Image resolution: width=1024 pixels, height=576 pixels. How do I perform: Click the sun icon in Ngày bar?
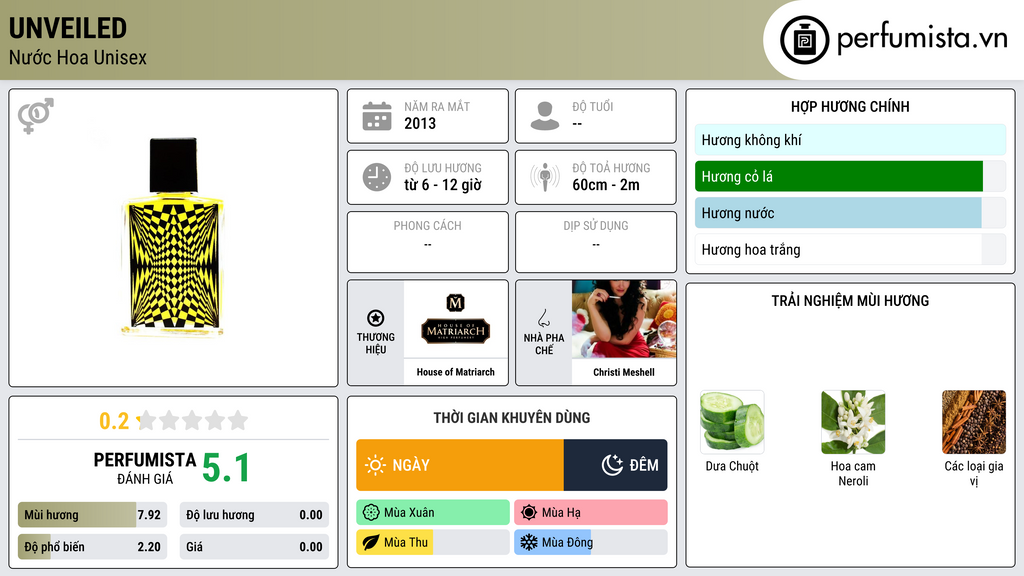click(x=375, y=465)
